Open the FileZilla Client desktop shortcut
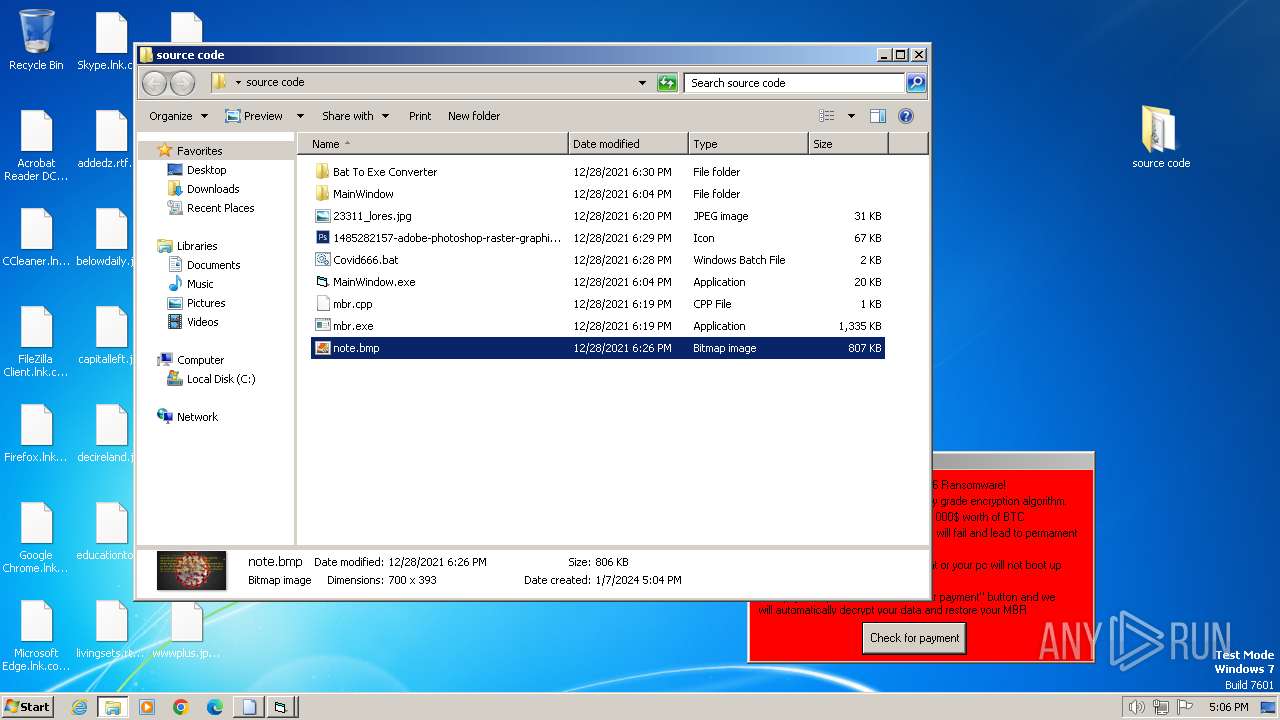Viewport: 1280px width, 720px height. tap(36, 341)
